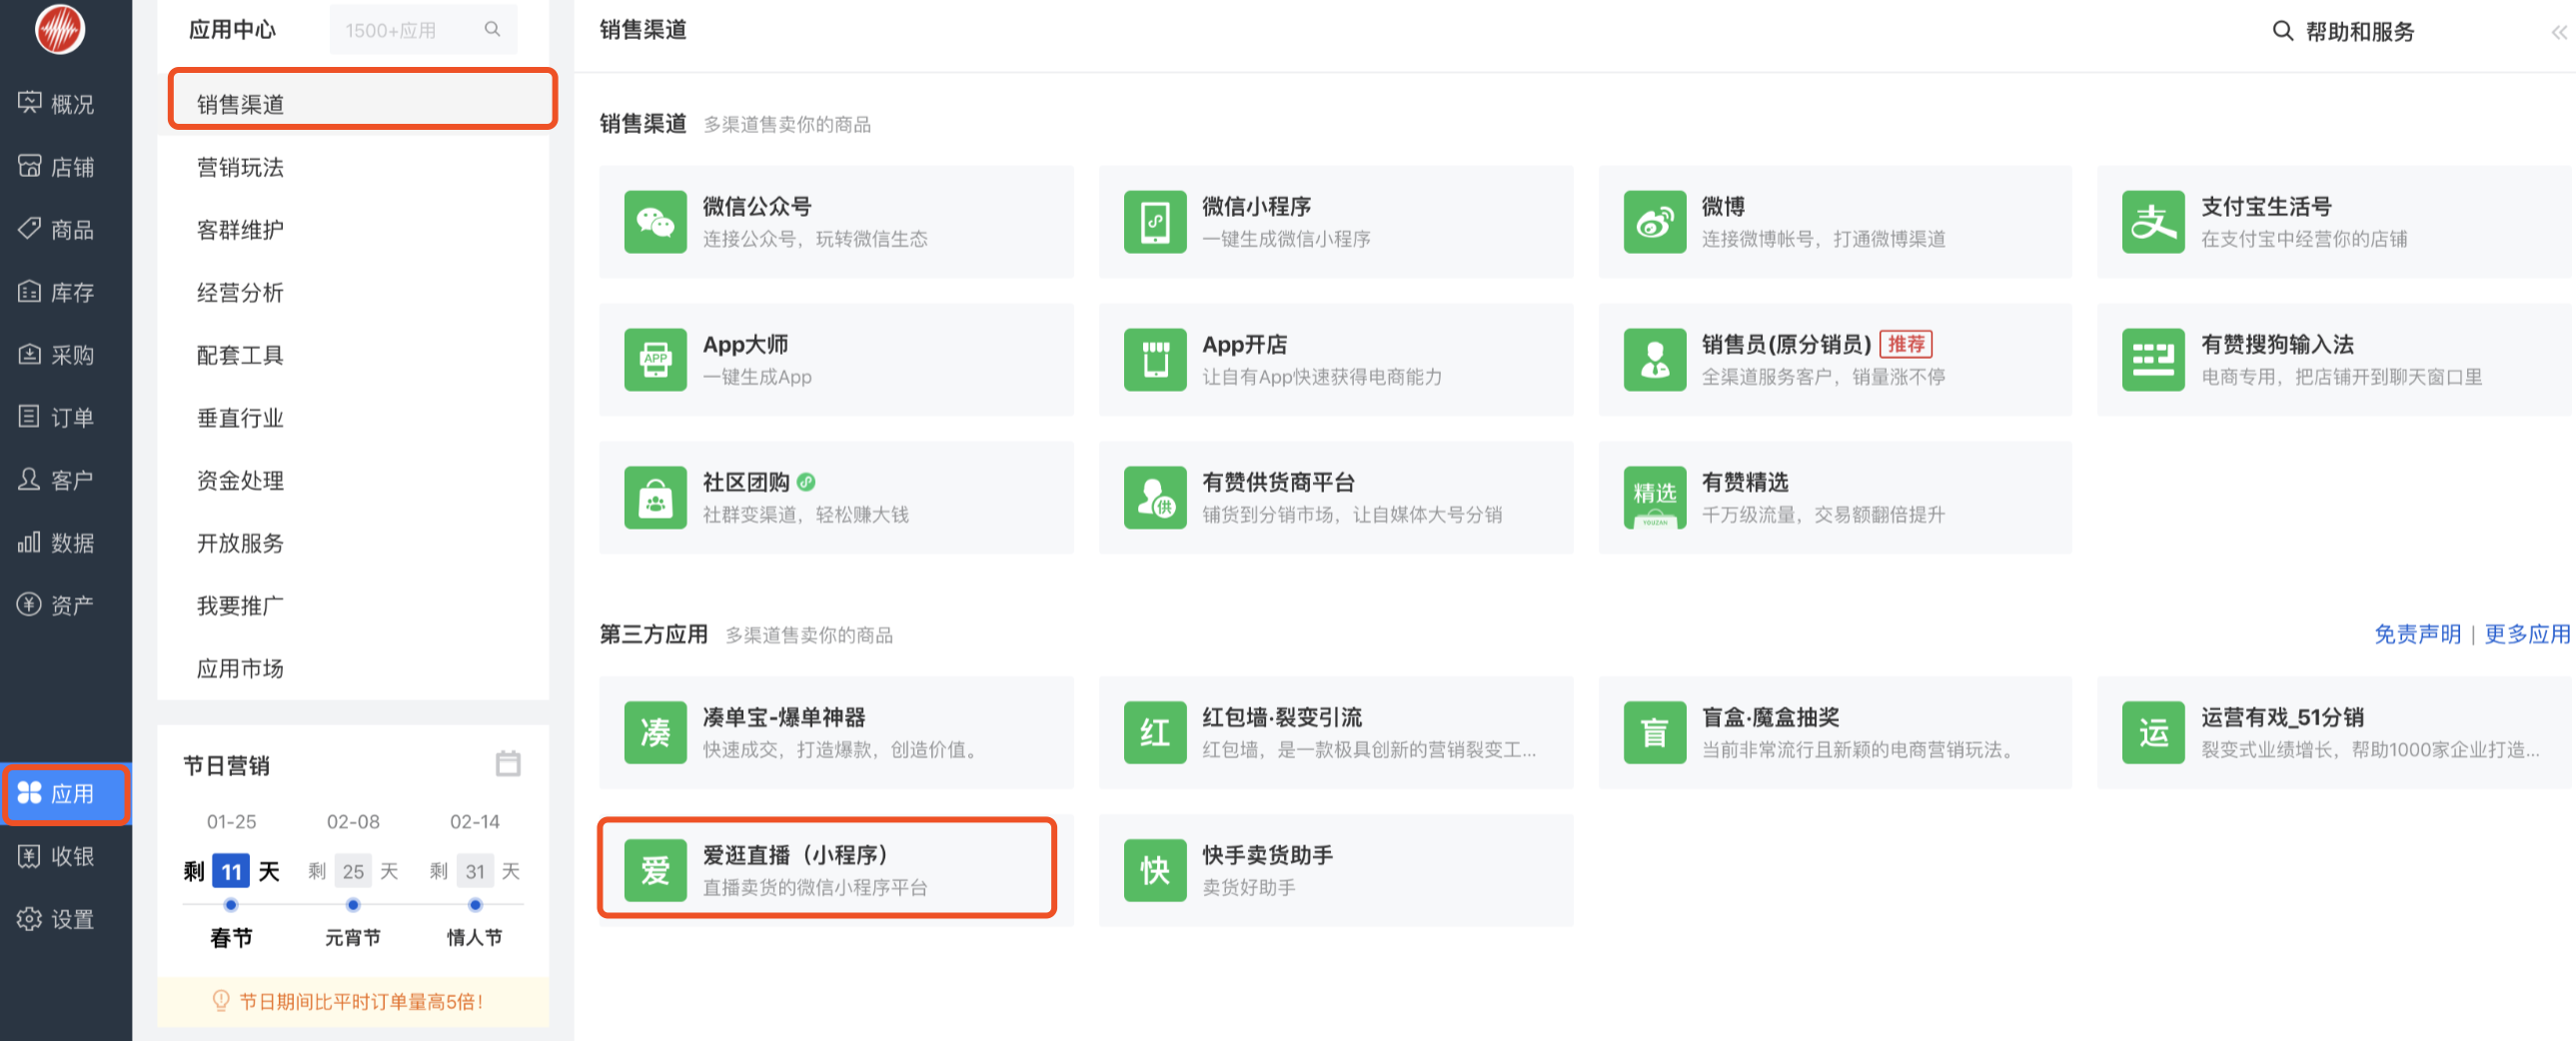Click the 社区团购 shopping bag icon
The height and width of the screenshot is (1041, 2576).
[x=655, y=498]
